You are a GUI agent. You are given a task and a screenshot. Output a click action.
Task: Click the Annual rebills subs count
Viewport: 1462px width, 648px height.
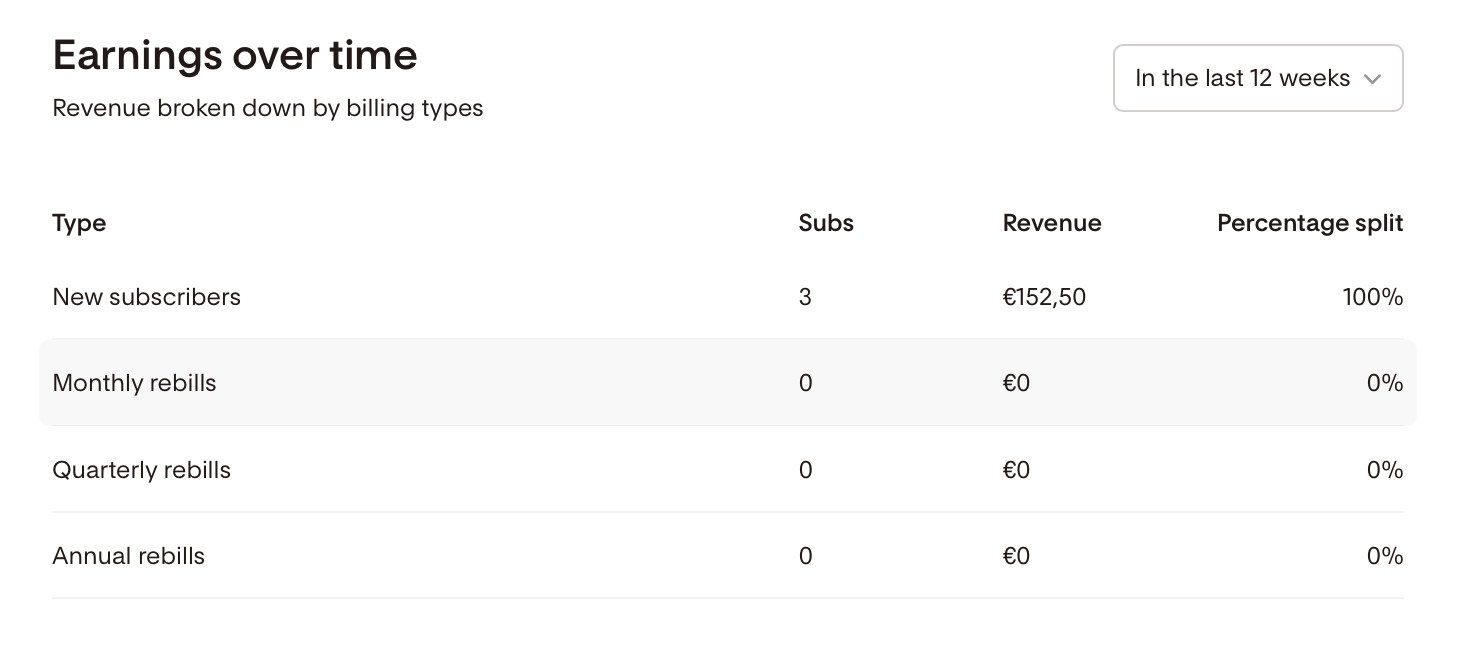[x=806, y=556]
